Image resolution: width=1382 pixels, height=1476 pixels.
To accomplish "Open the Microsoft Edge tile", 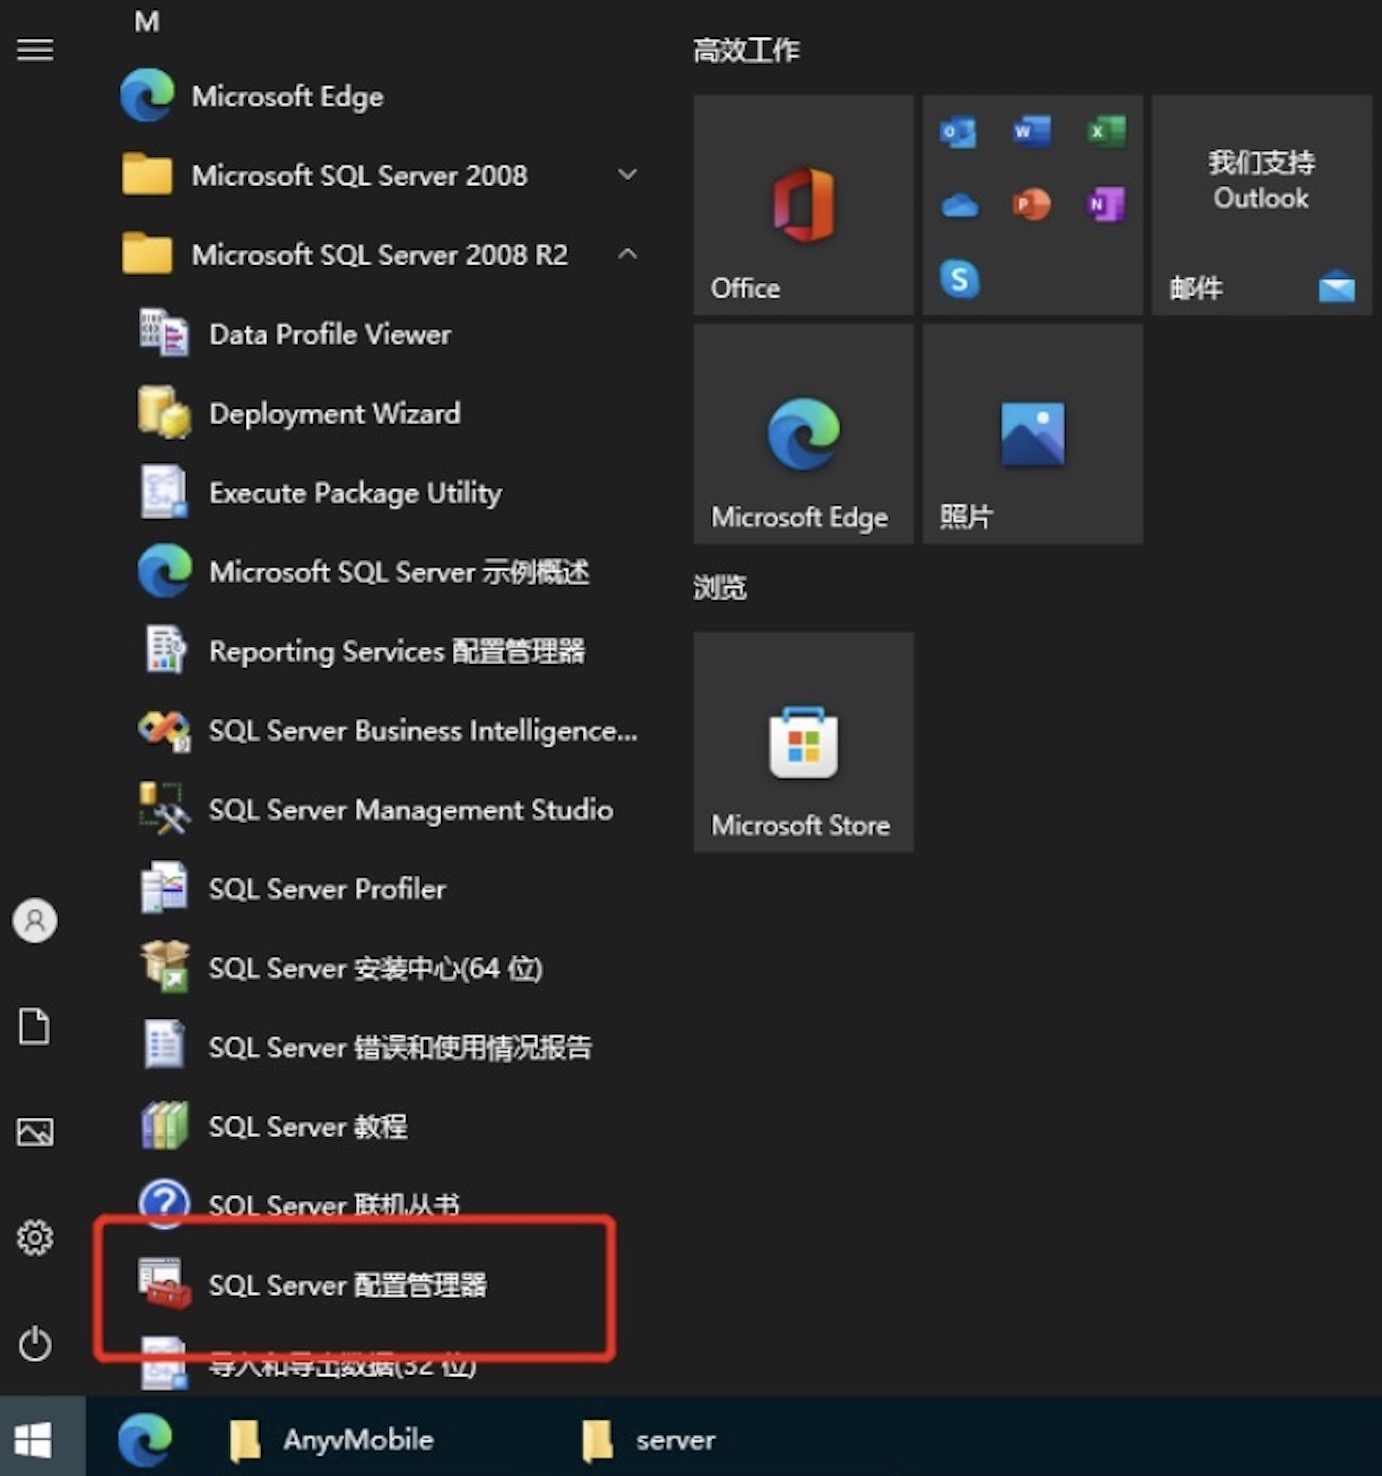I will pyautogui.click(x=803, y=434).
